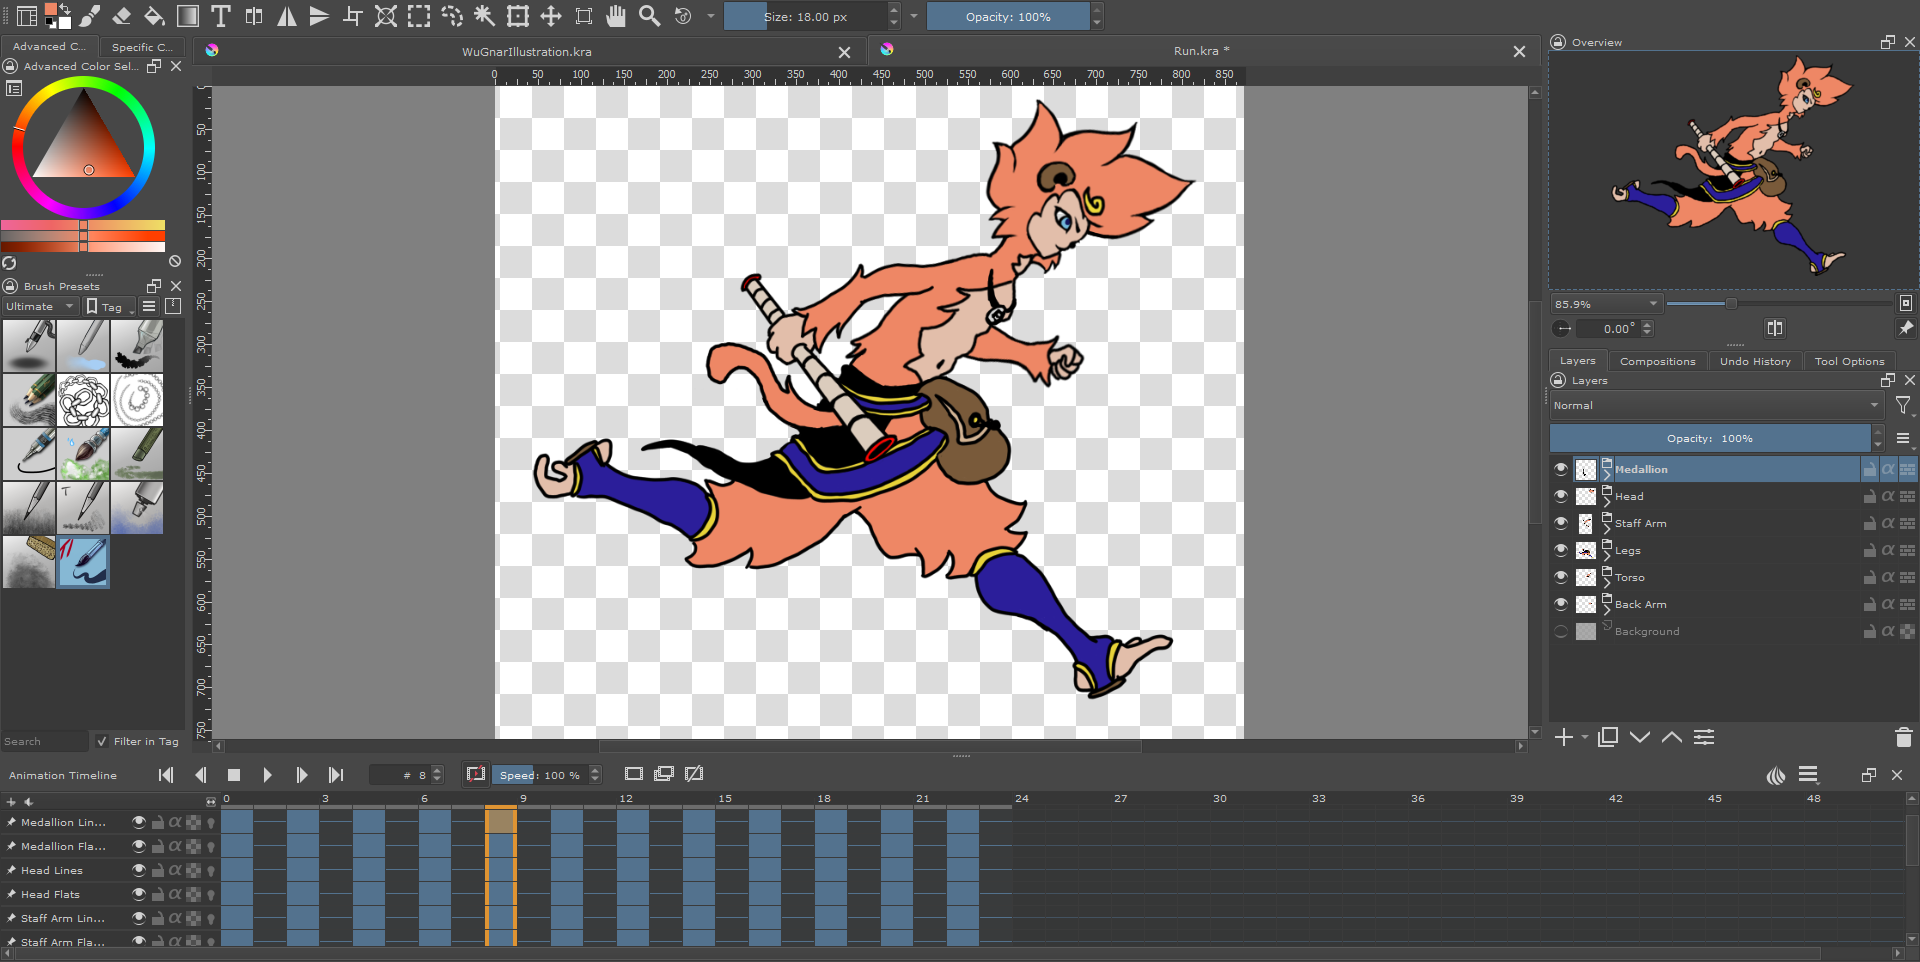The image size is (1920, 962).
Task: Open the Normal blending mode dropdown
Action: click(1716, 405)
